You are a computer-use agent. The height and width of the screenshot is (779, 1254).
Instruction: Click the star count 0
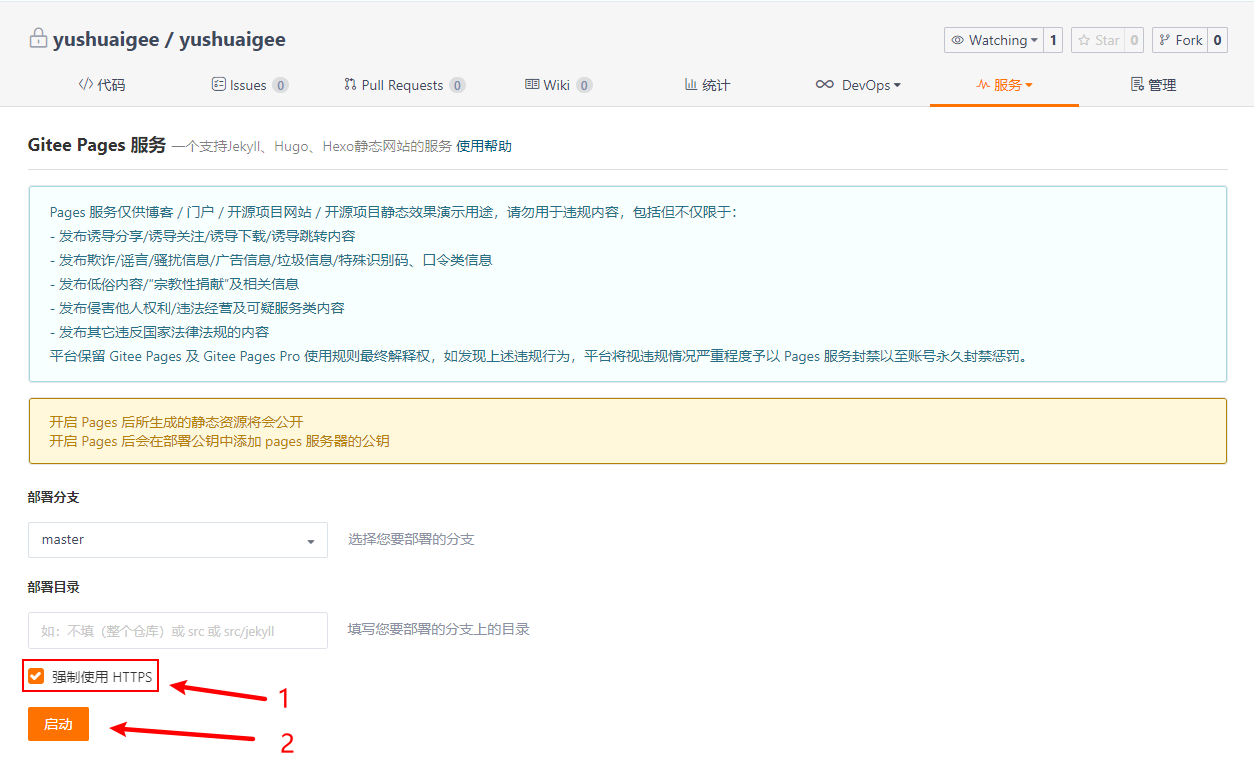1133,40
